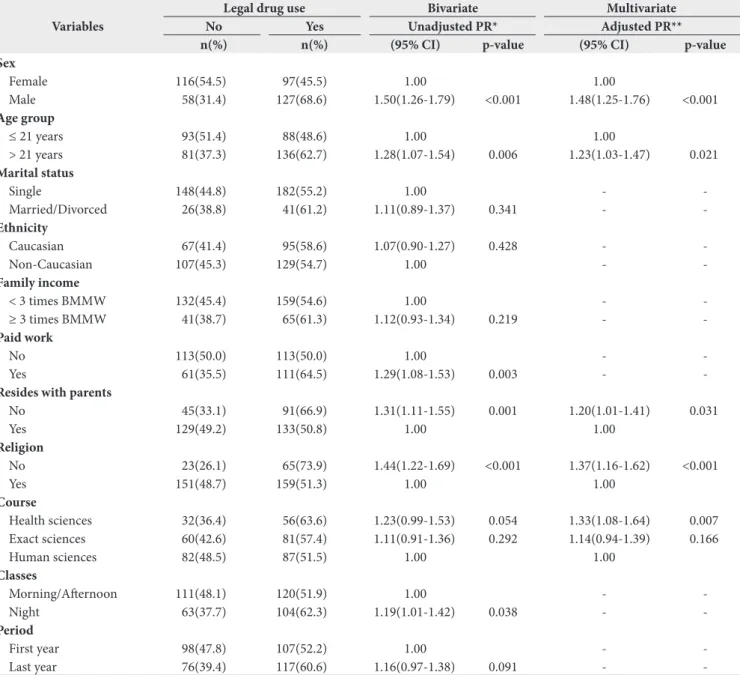Image resolution: width=740 pixels, height=675 pixels.
Task: Select the 'Married/Divorced' row label
Action: coord(58,210)
